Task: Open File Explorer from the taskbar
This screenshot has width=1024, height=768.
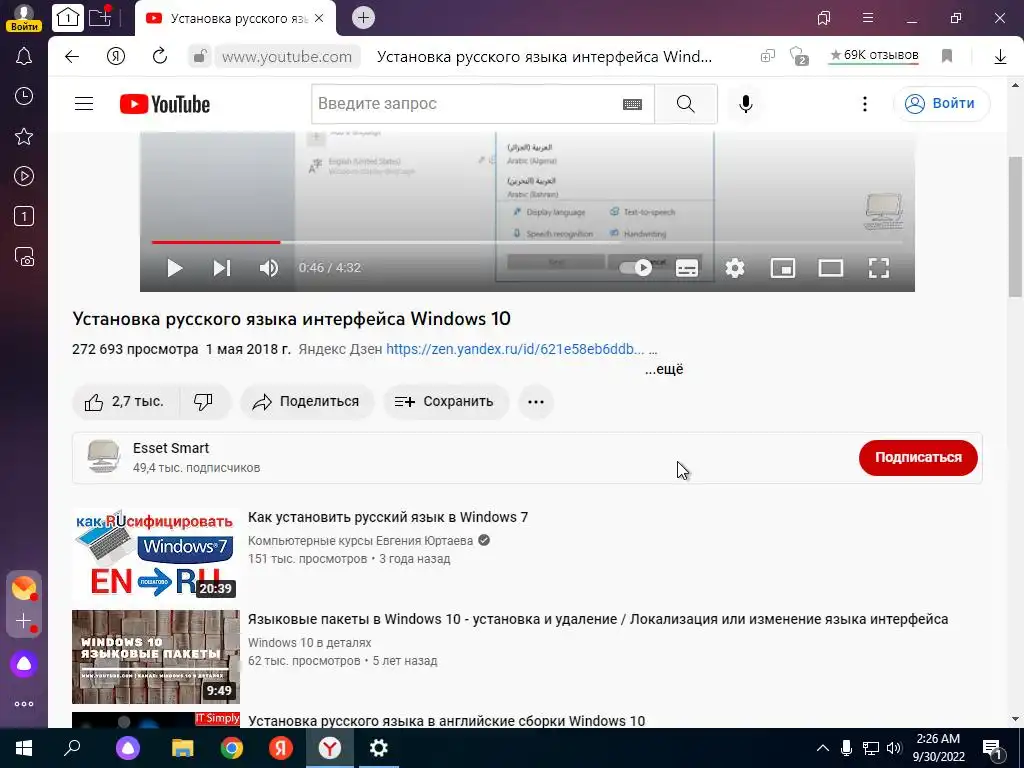Action: [x=182, y=748]
